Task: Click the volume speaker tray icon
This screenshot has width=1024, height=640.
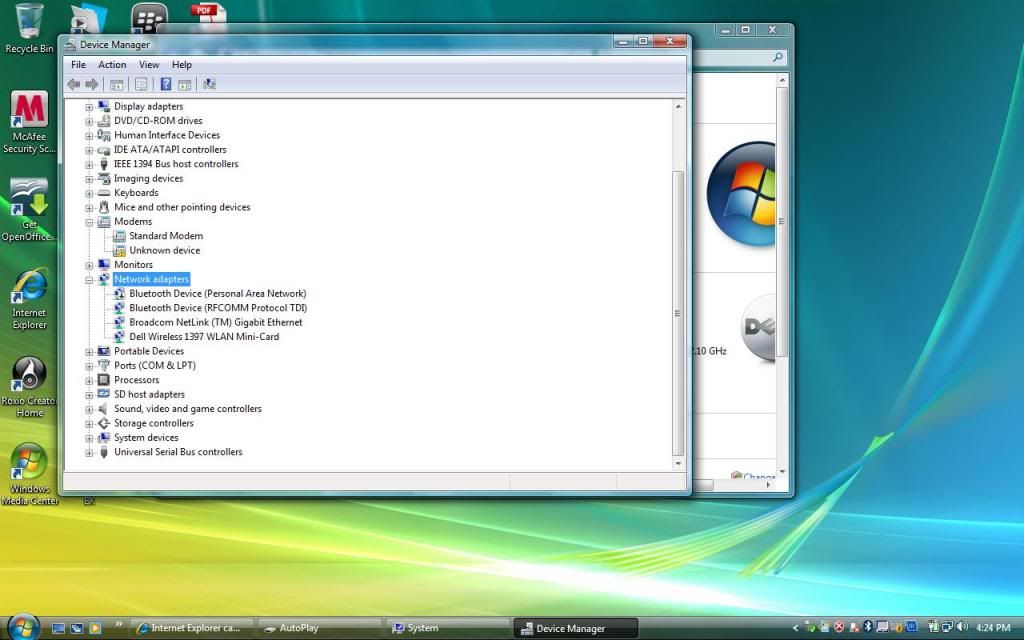Action: 963,628
